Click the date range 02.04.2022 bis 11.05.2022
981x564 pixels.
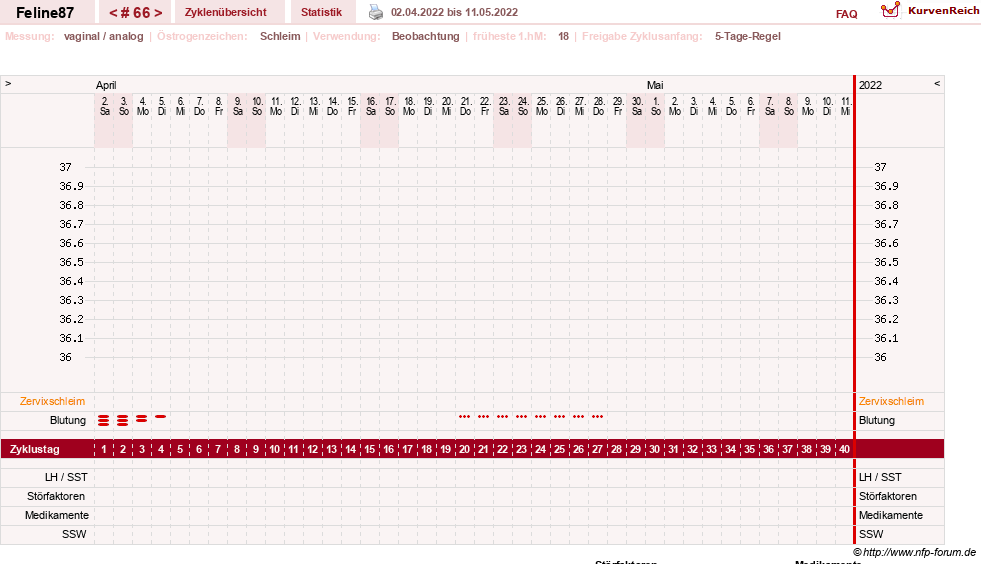pos(454,12)
